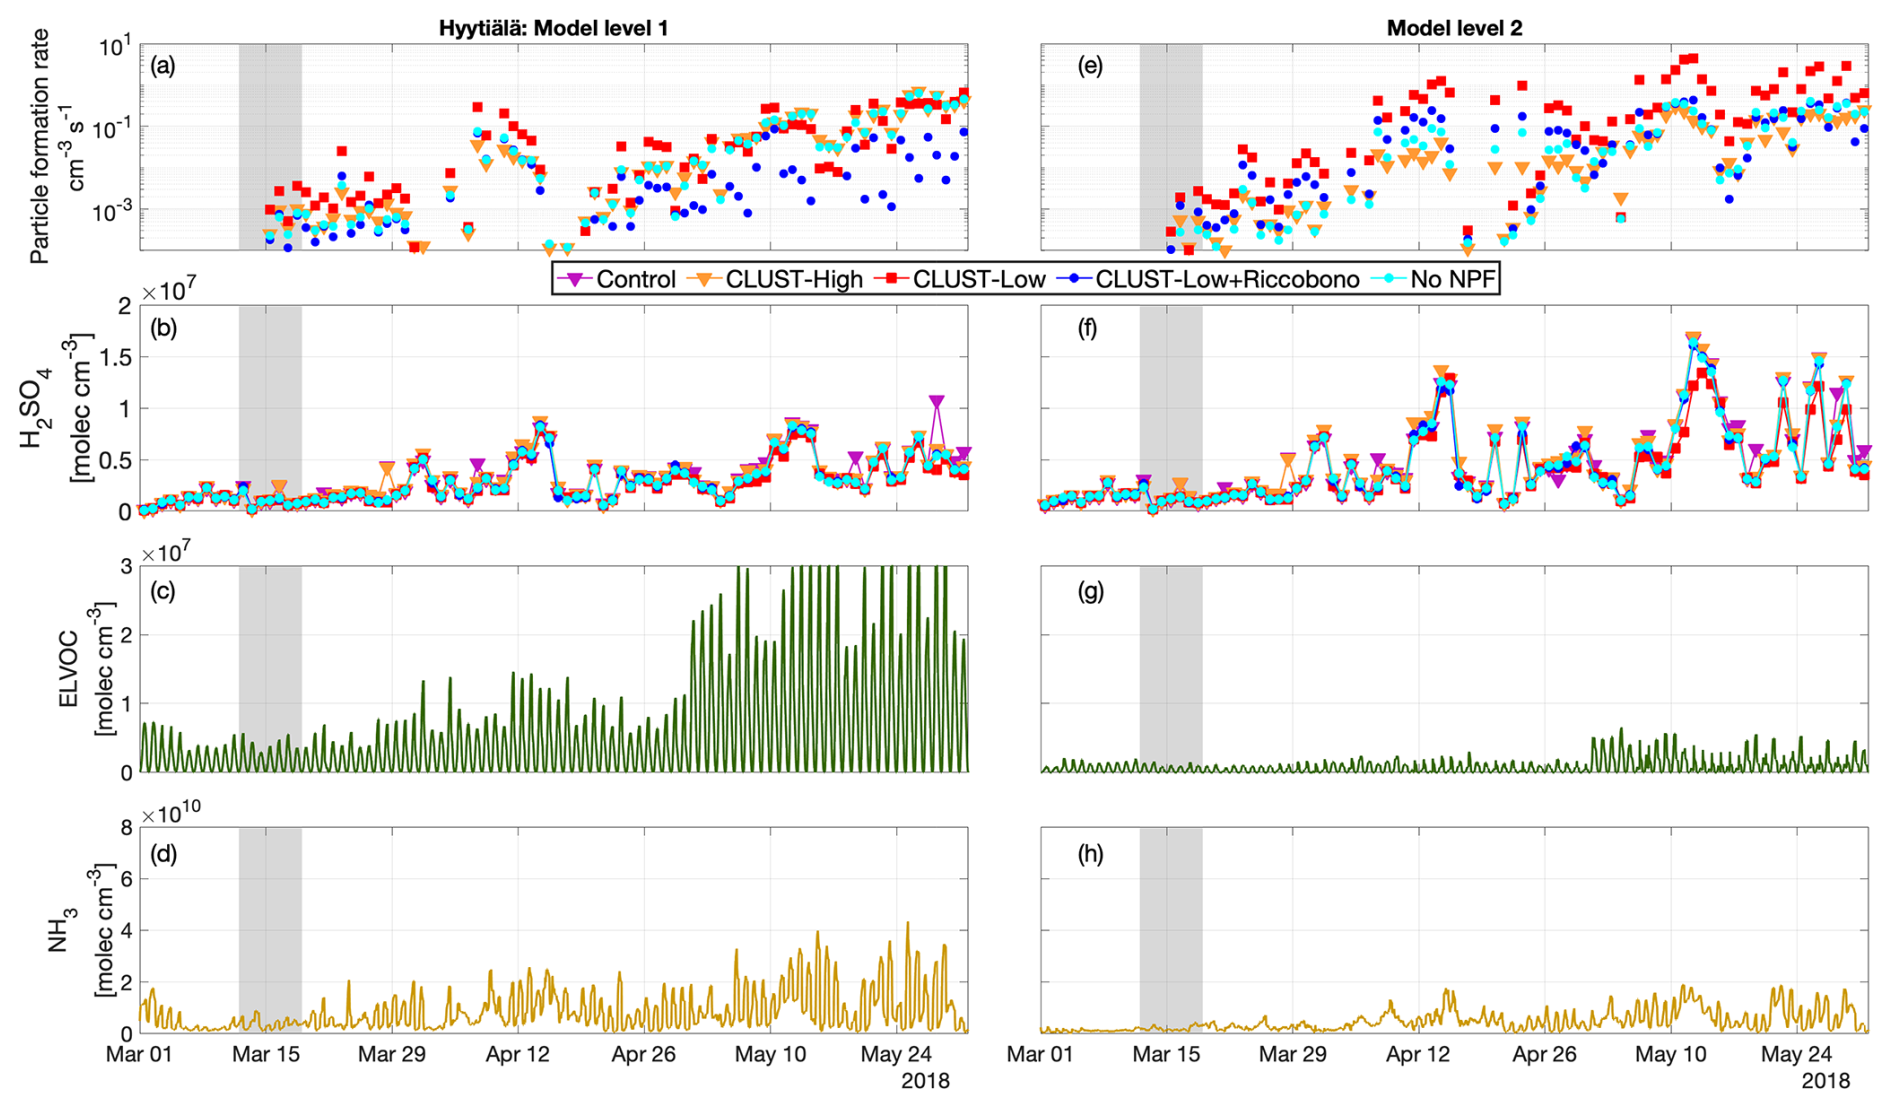Click the orange CLUST-High triangle legend marker
Image resolution: width=1892 pixels, height=1108 pixels.
click(705, 280)
